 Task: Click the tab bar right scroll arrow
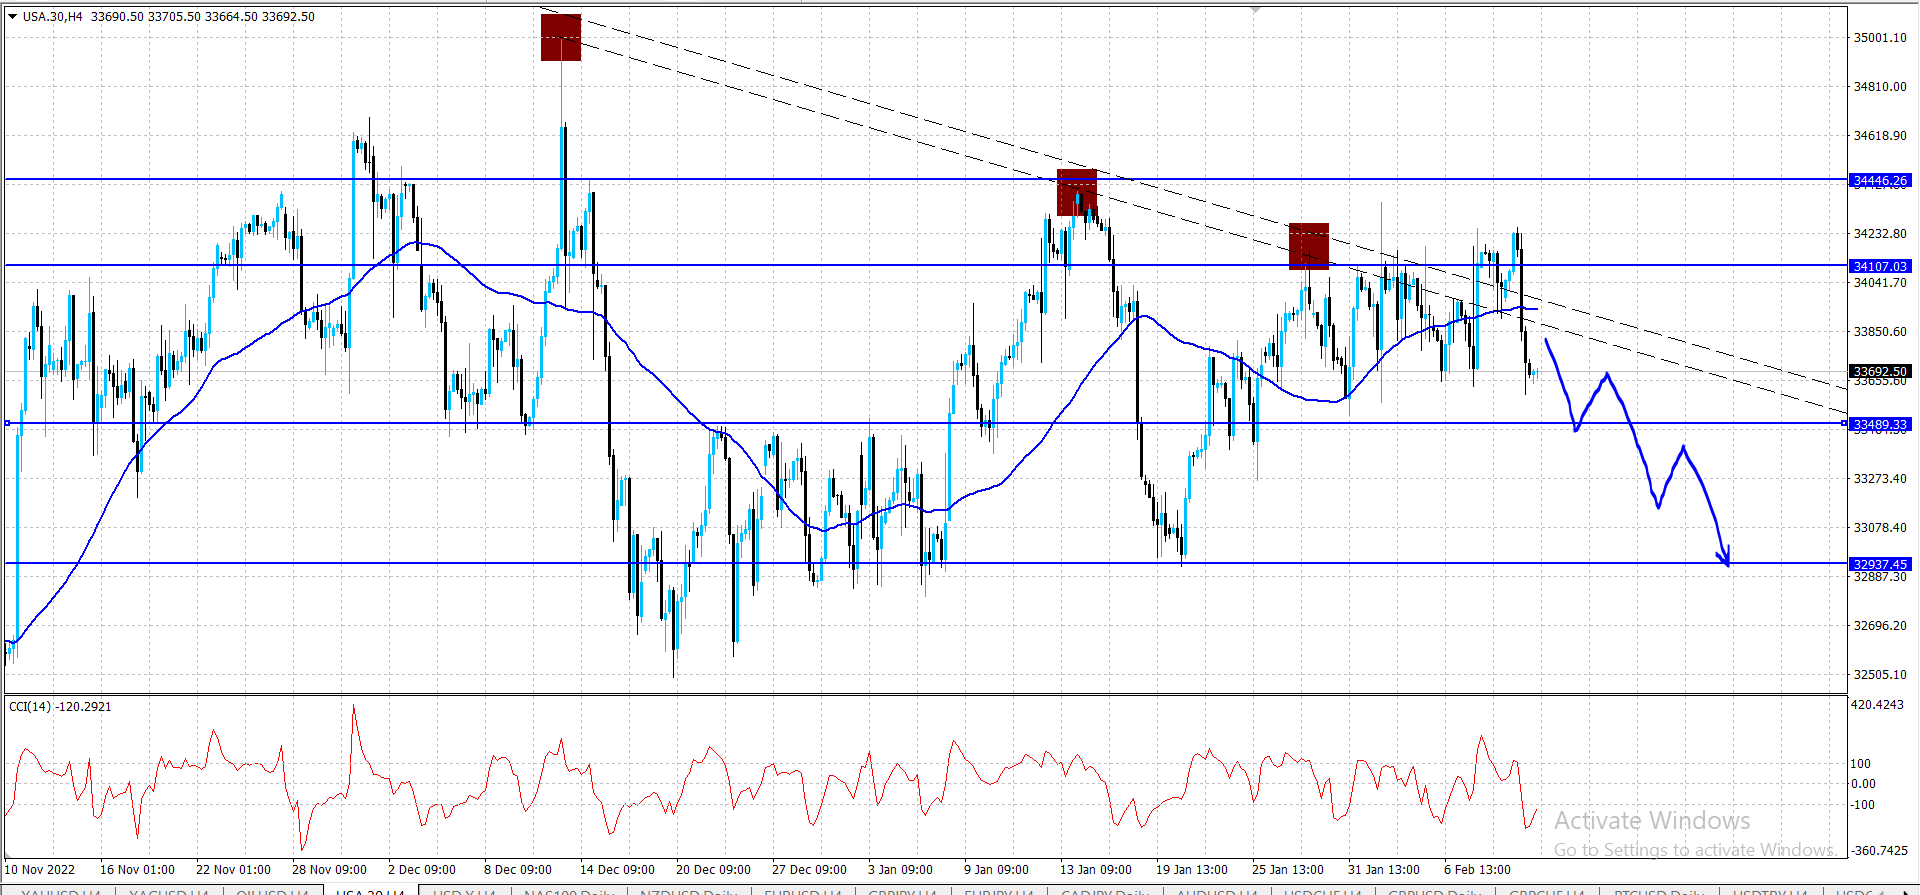click(1908, 890)
